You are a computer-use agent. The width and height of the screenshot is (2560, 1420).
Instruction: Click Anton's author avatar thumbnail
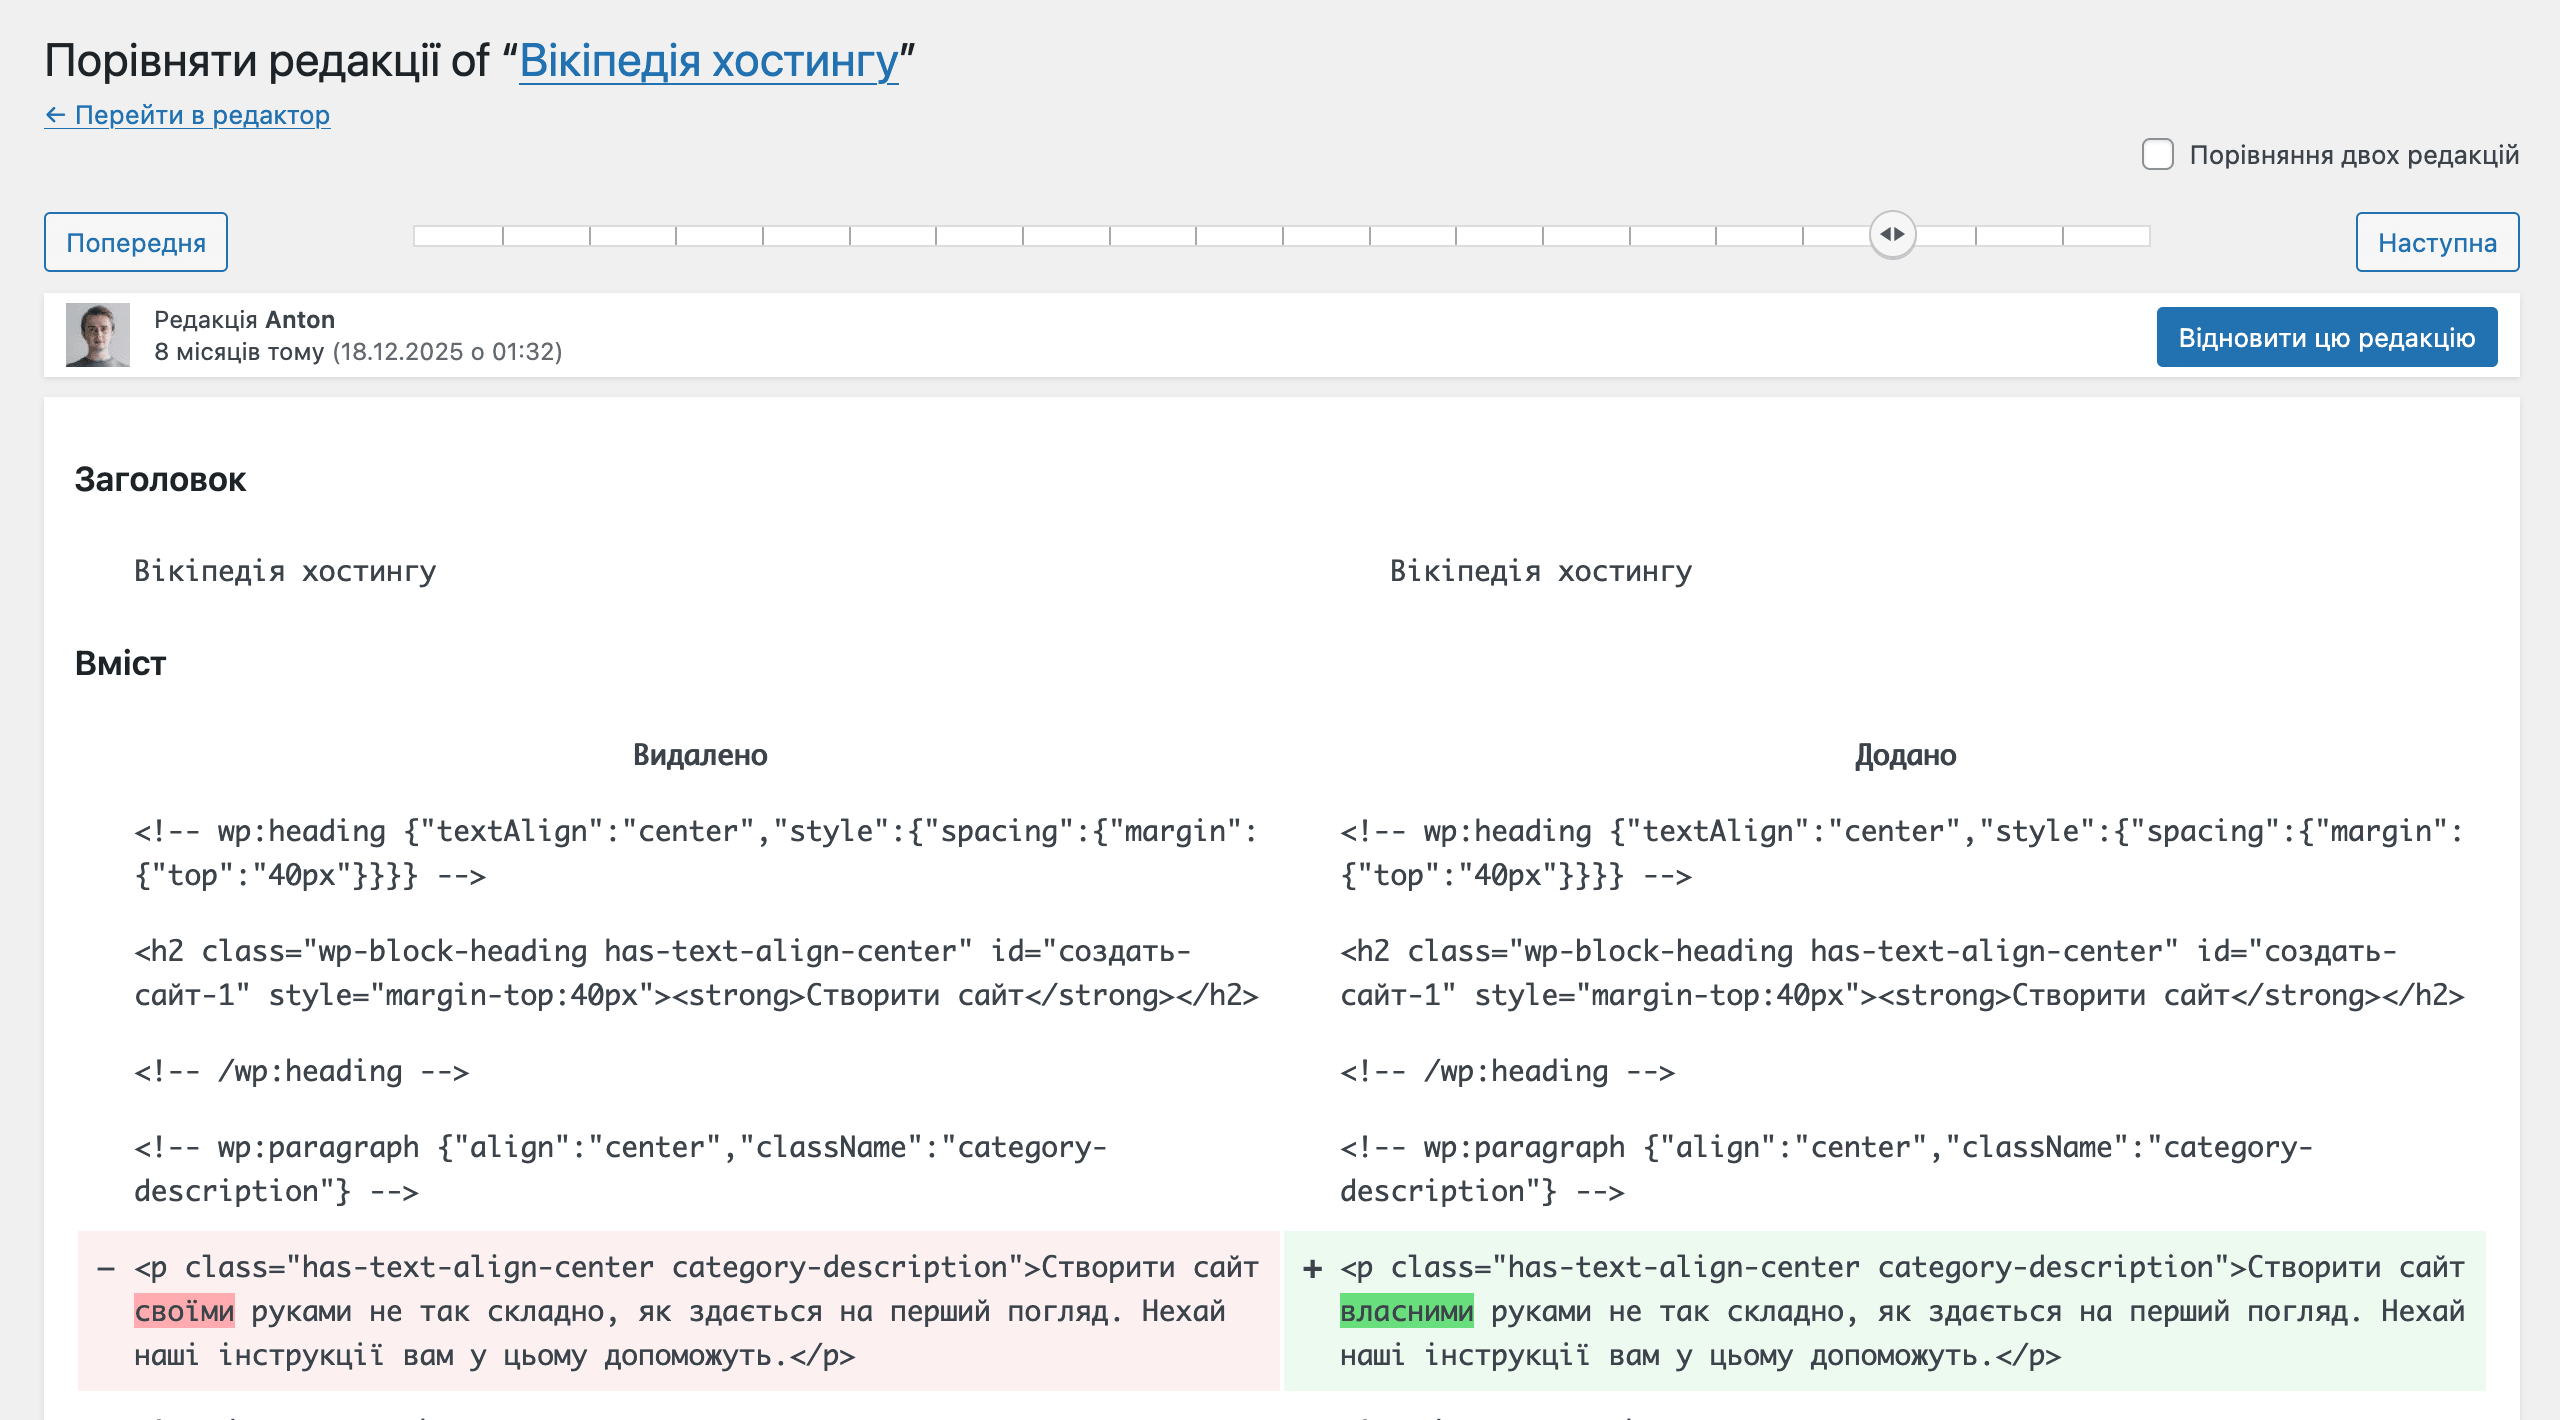(x=98, y=335)
